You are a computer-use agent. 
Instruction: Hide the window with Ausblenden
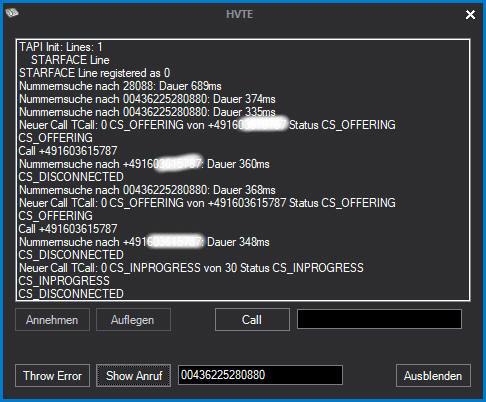click(x=433, y=376)
